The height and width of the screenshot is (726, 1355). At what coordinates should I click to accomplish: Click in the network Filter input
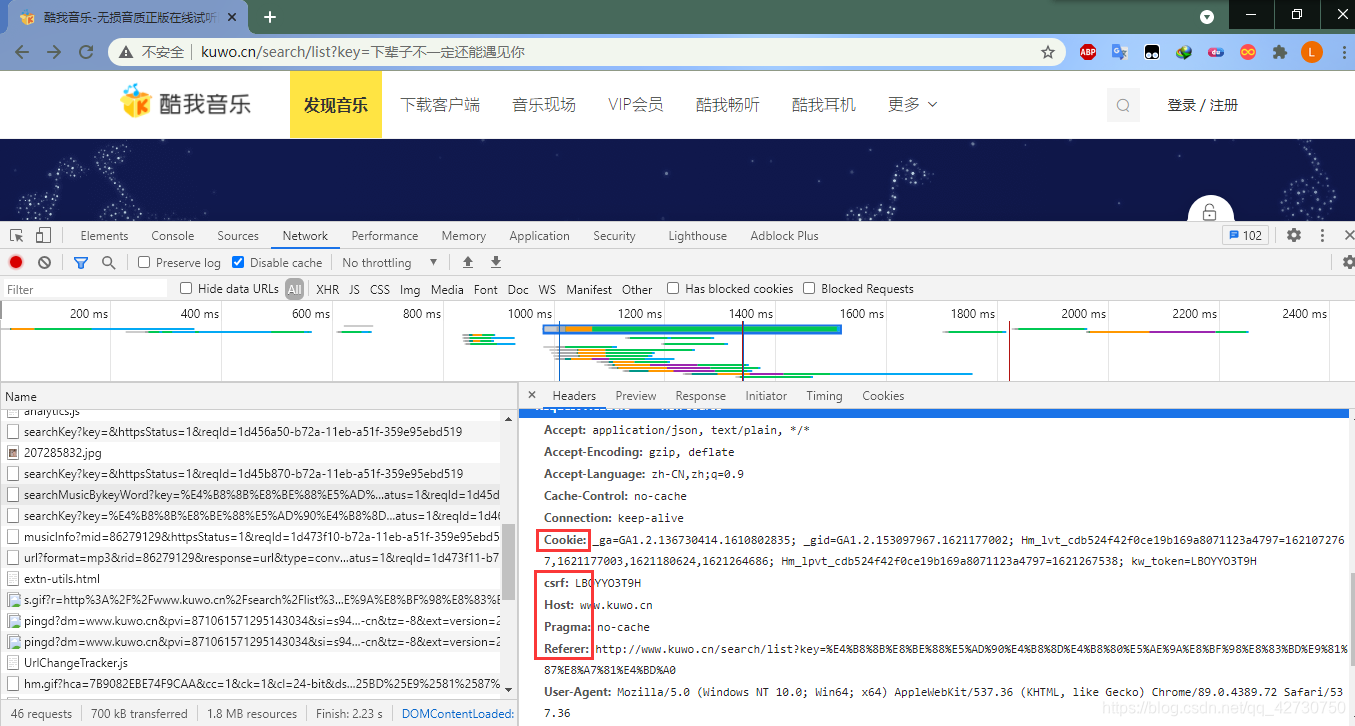(x=85, y=289)
